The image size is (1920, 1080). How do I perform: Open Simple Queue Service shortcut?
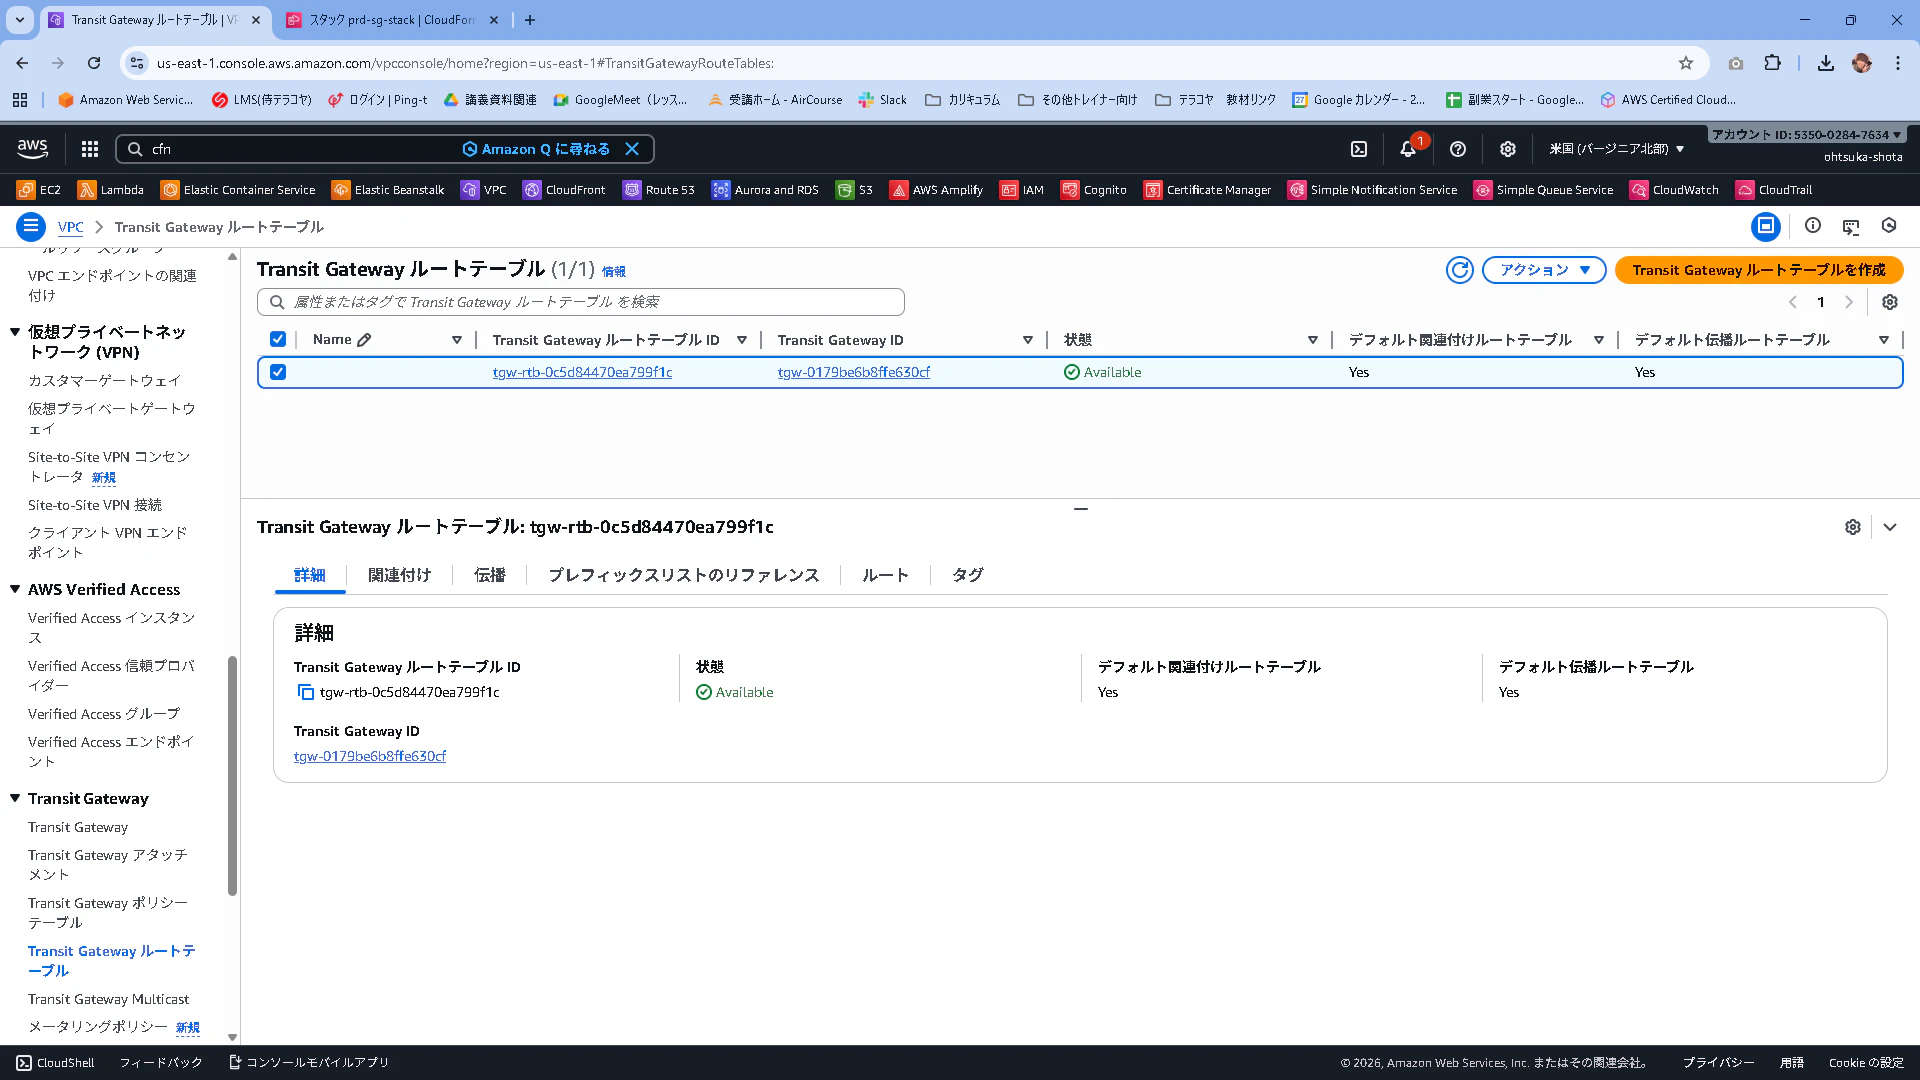tap(1544, 190)
